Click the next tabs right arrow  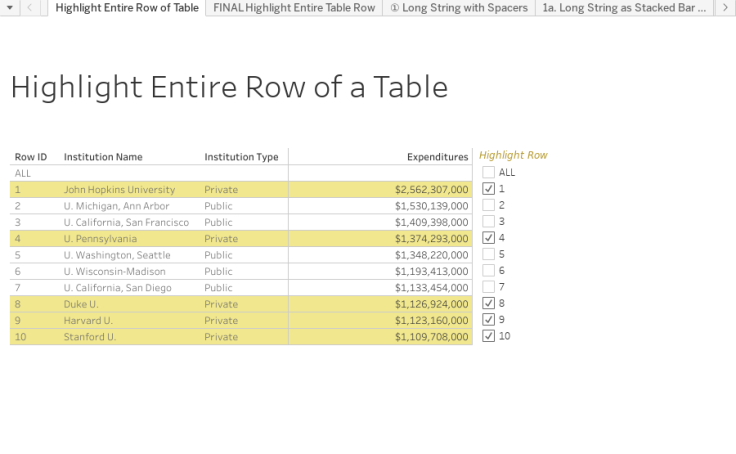(x=725, y=8)
